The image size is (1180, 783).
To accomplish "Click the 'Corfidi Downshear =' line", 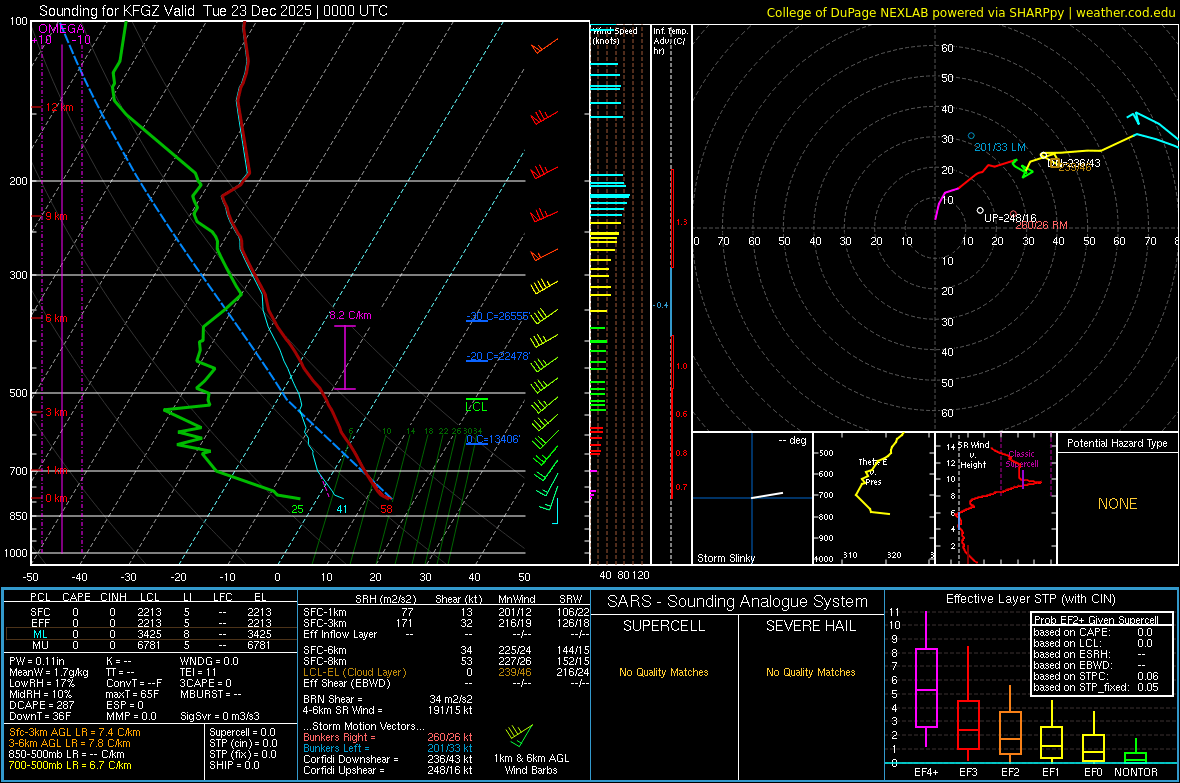I will coord(388,759).
